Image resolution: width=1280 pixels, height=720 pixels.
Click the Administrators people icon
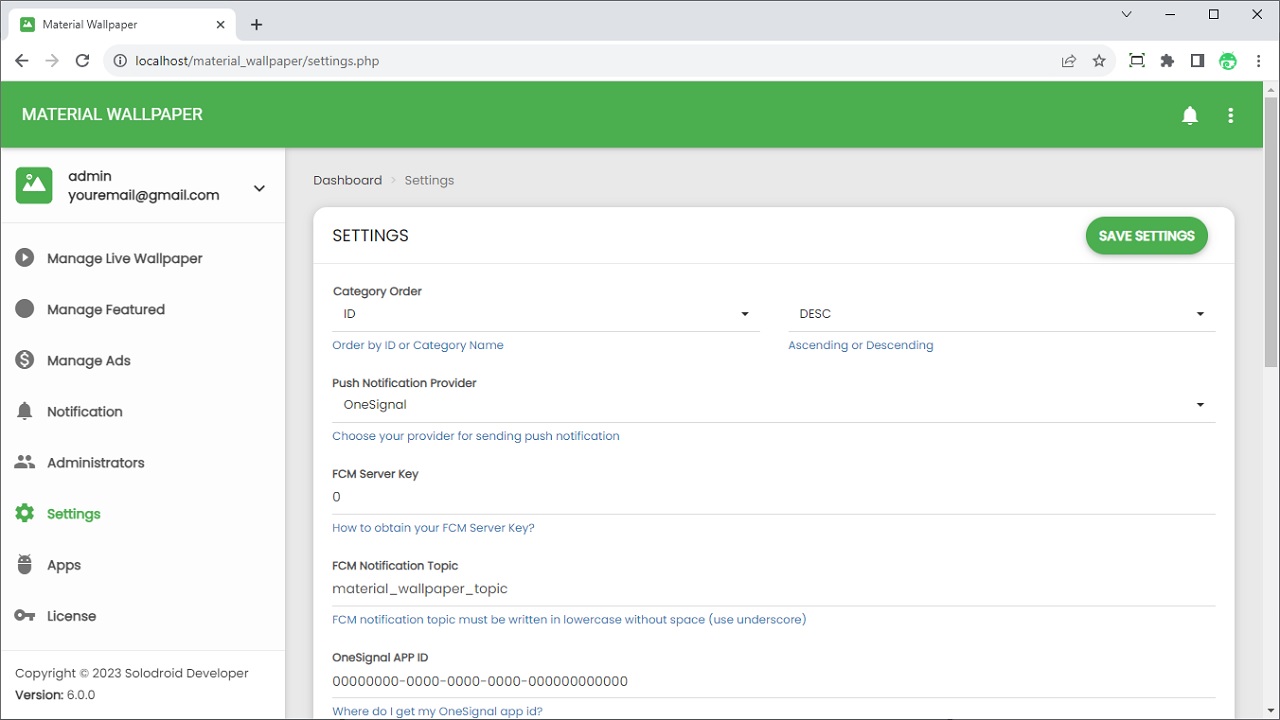point(25,462)
